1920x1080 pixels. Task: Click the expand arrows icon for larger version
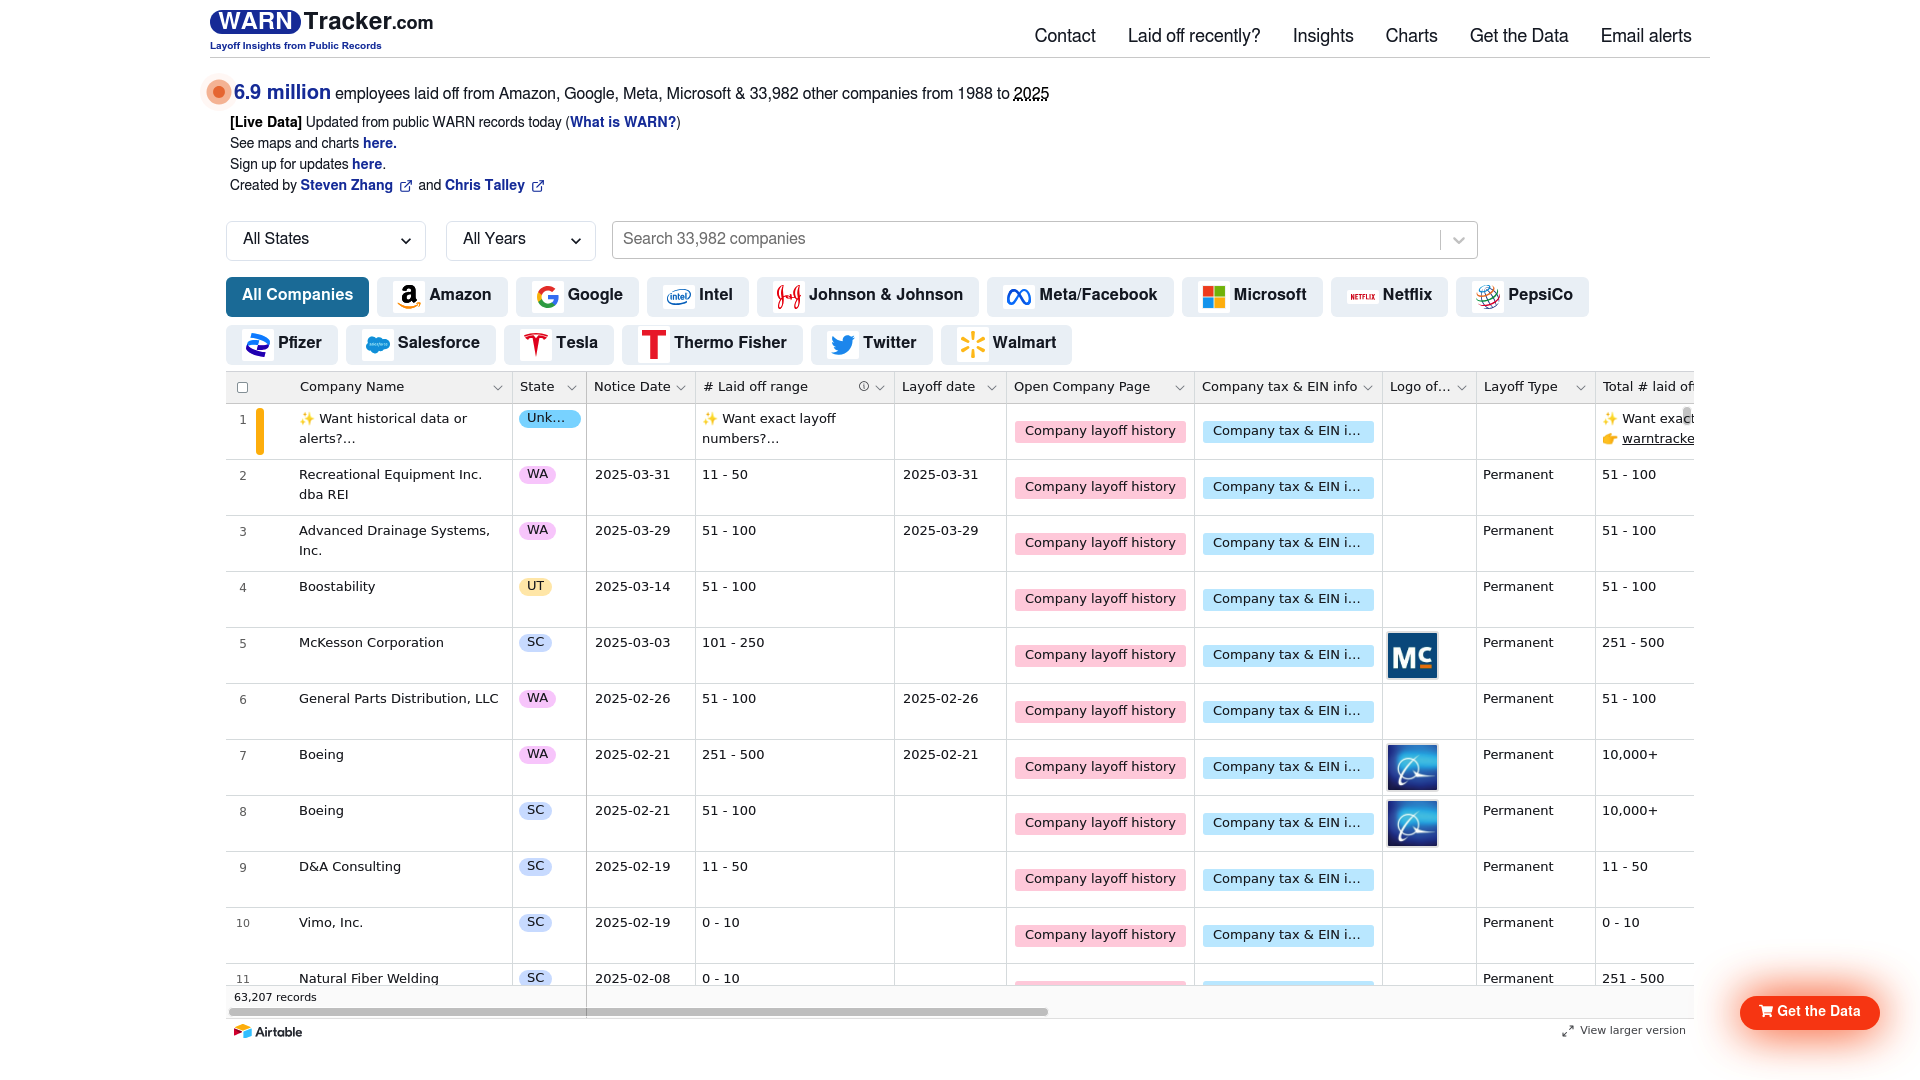point(1568,1031)
